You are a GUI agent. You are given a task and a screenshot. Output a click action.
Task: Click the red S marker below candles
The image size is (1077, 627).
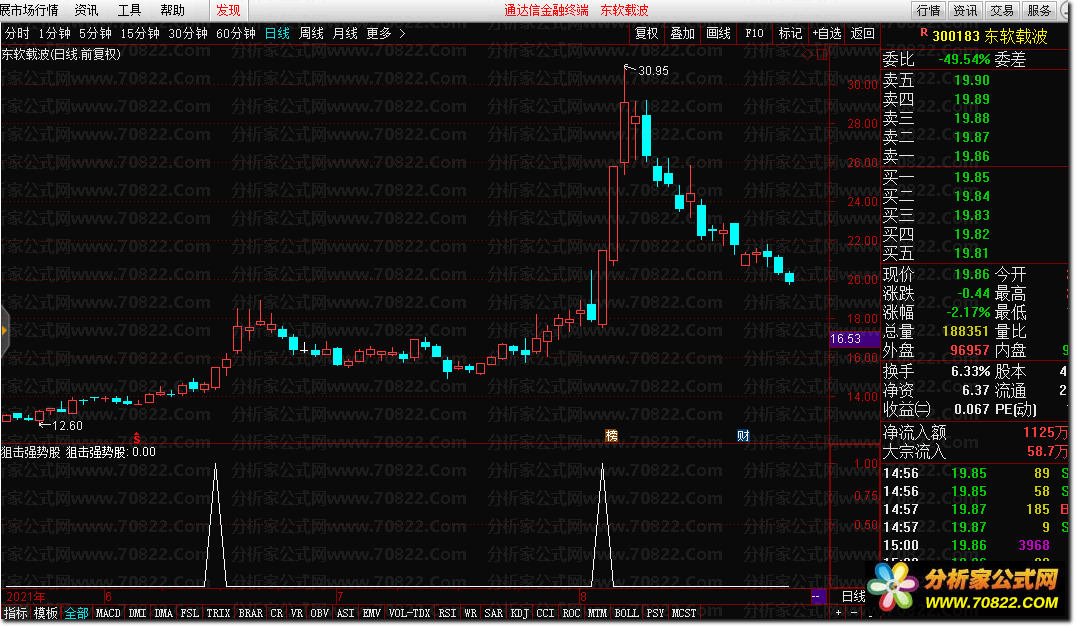[137, 438]
